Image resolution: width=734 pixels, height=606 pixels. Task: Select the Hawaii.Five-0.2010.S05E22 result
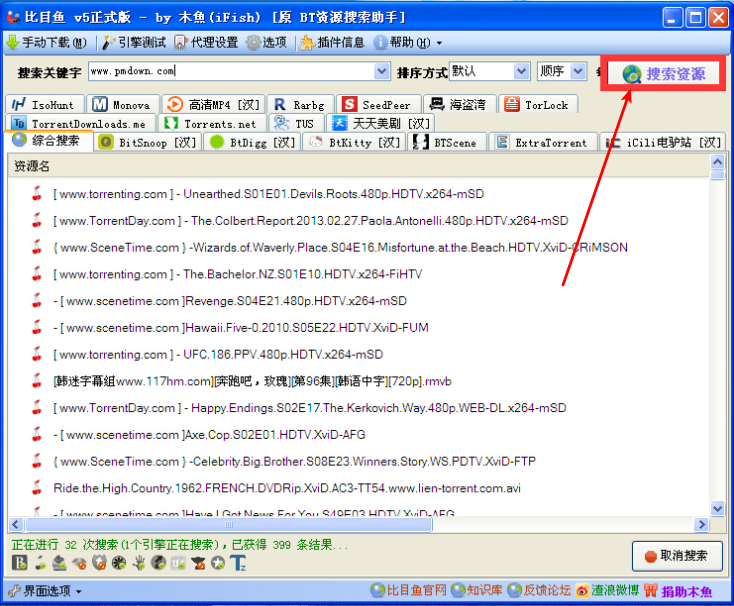[241, 328]
